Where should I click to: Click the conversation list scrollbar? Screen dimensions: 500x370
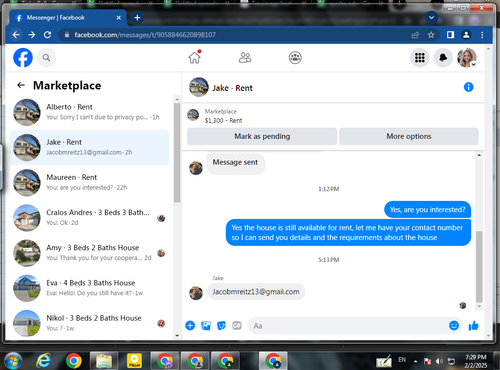[x=177, y=153]
